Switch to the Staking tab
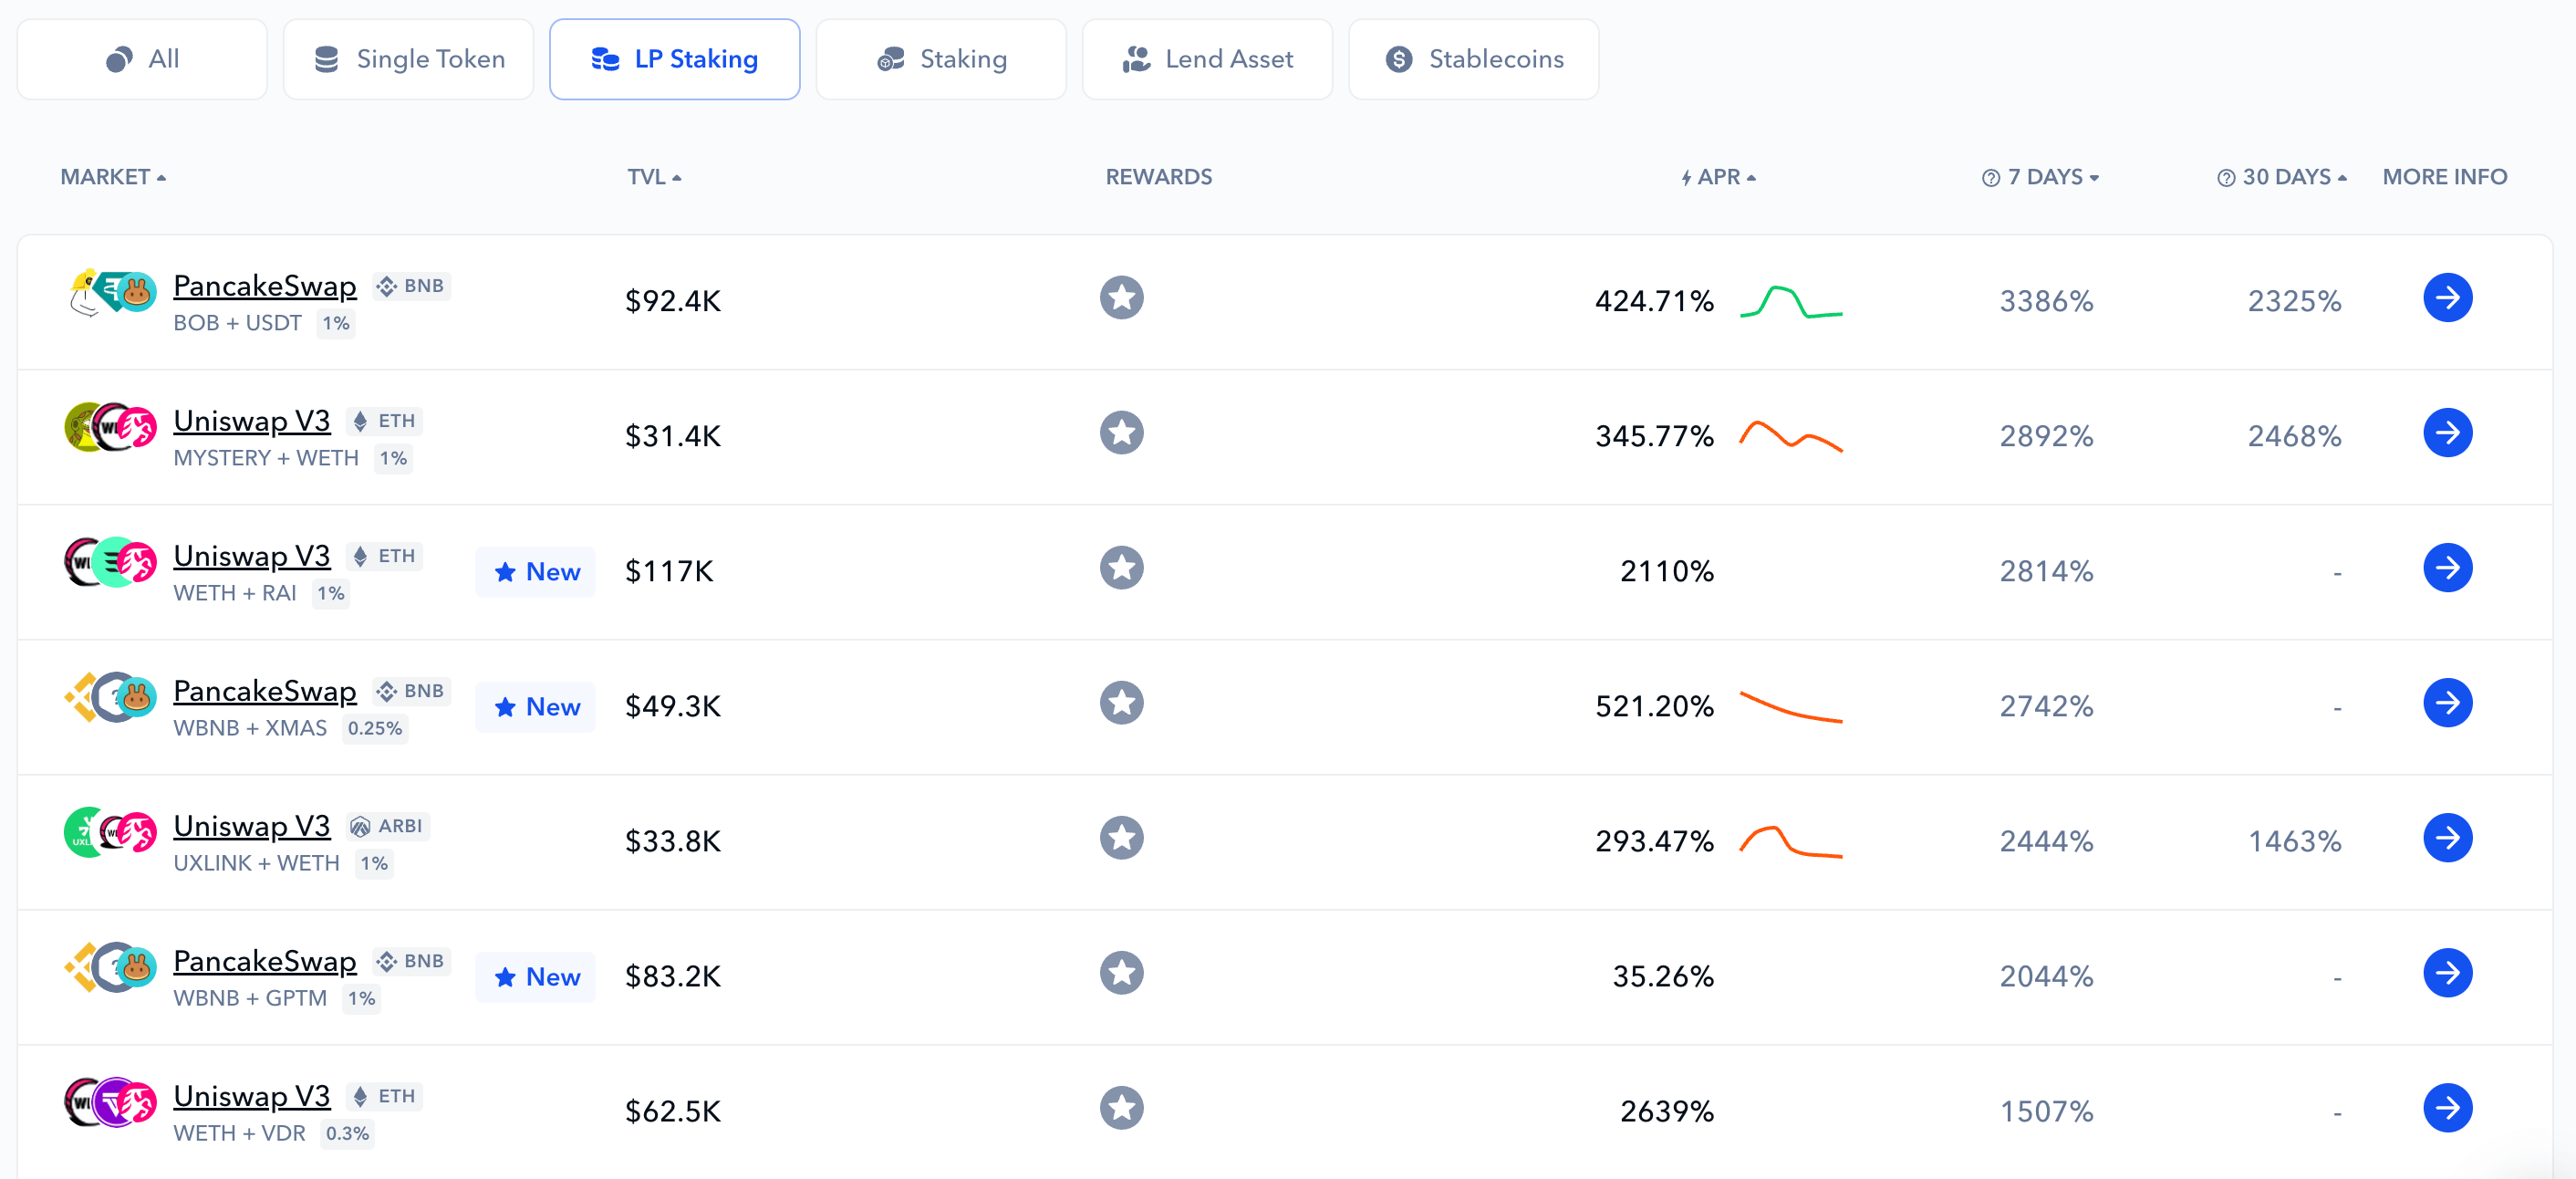Screen dimensions: 2576x1179 click(x=940, y=59)
